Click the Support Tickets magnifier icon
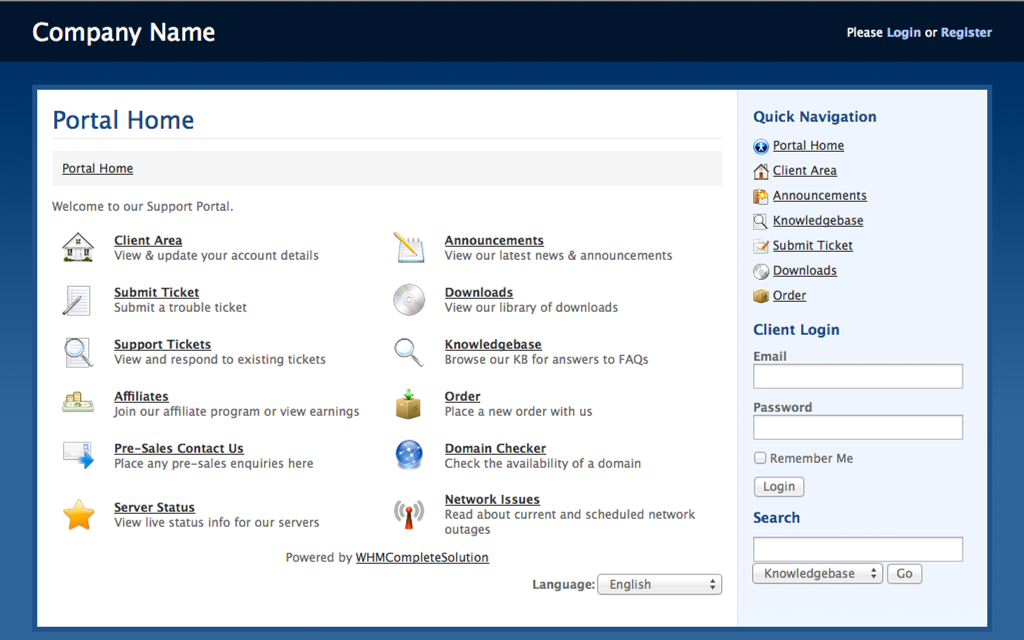Image resolution: width=1024 pixels, height=640 pixels. click(78, 352)
